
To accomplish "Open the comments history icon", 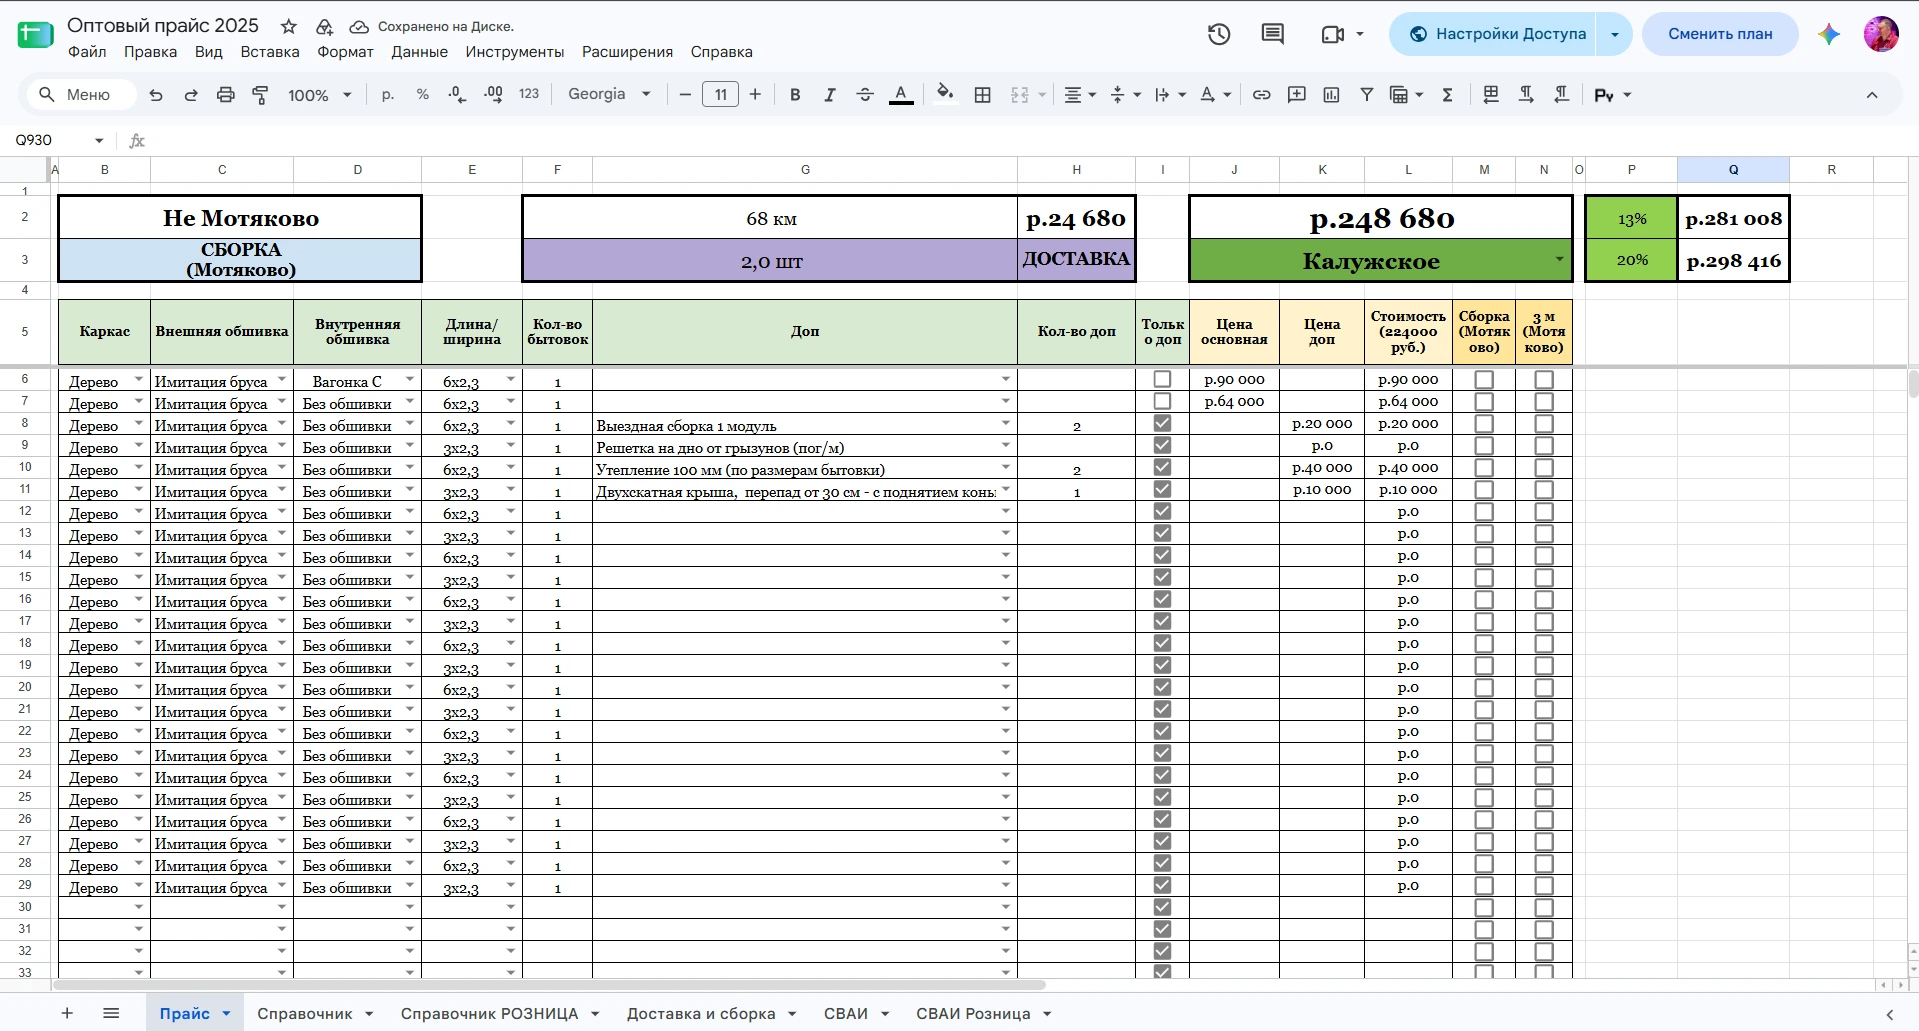I will [1272, 34].
